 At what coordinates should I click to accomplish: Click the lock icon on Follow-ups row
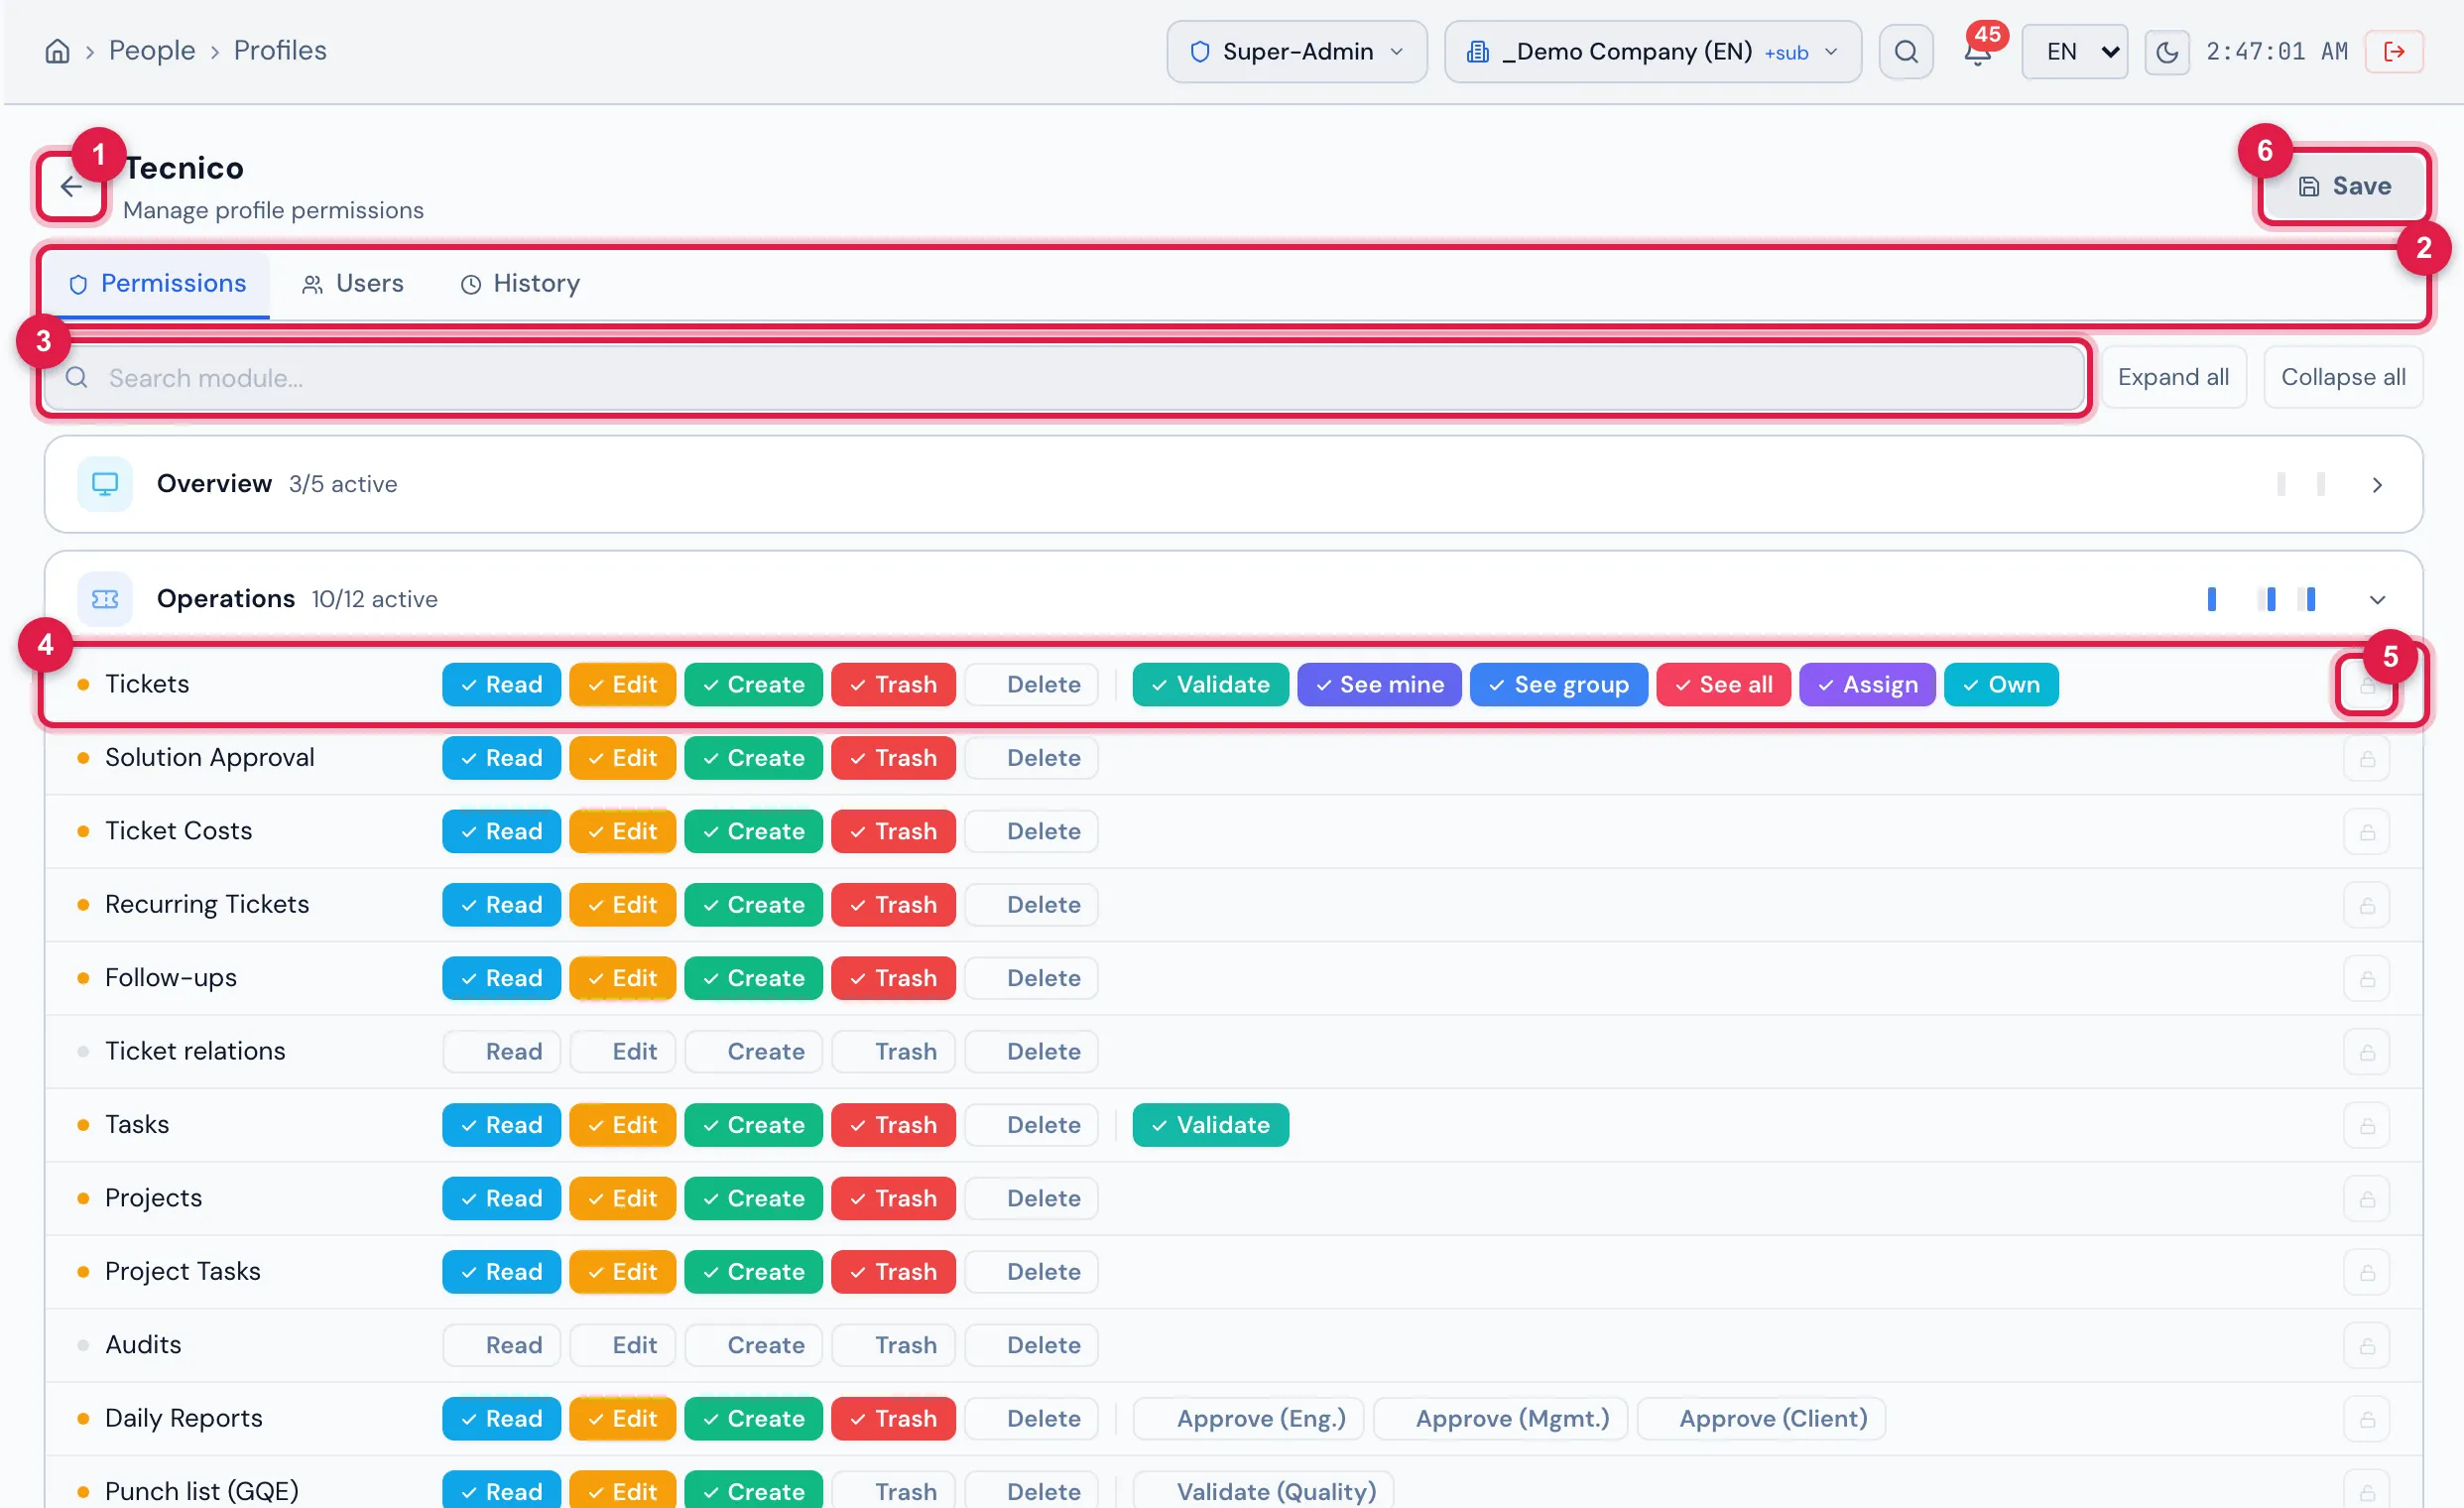(x=2367, y=979)
